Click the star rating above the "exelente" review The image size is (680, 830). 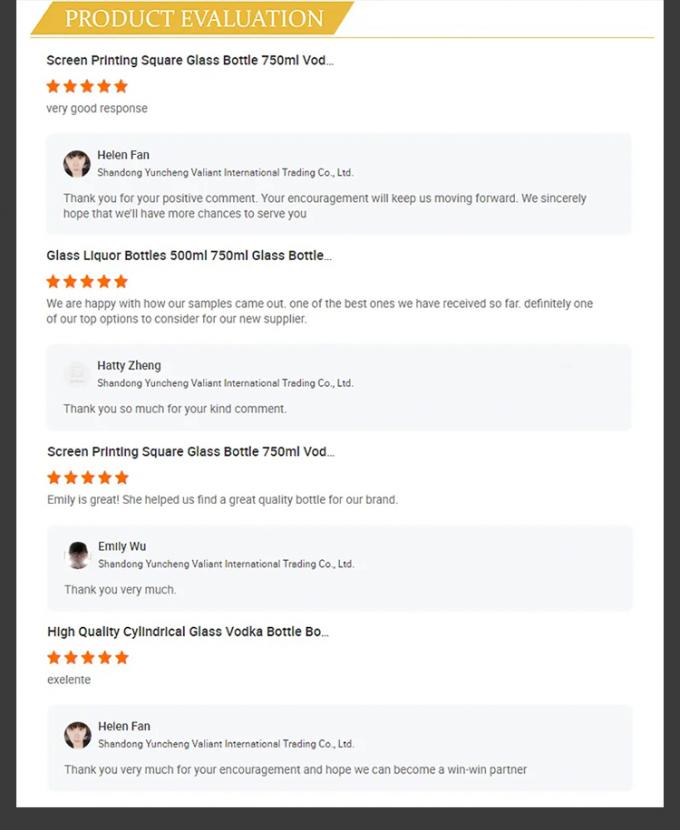(x=88, y=657)
